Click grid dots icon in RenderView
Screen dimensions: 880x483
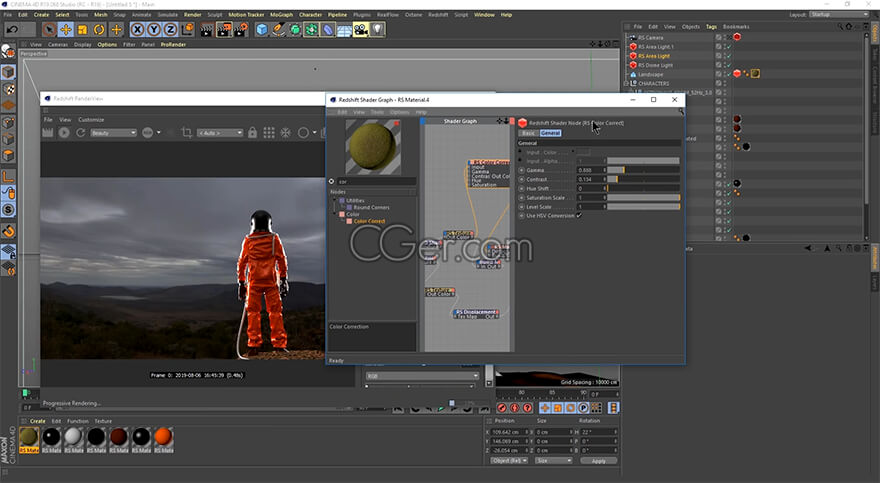pyautogui.click(x=269, y=132)
